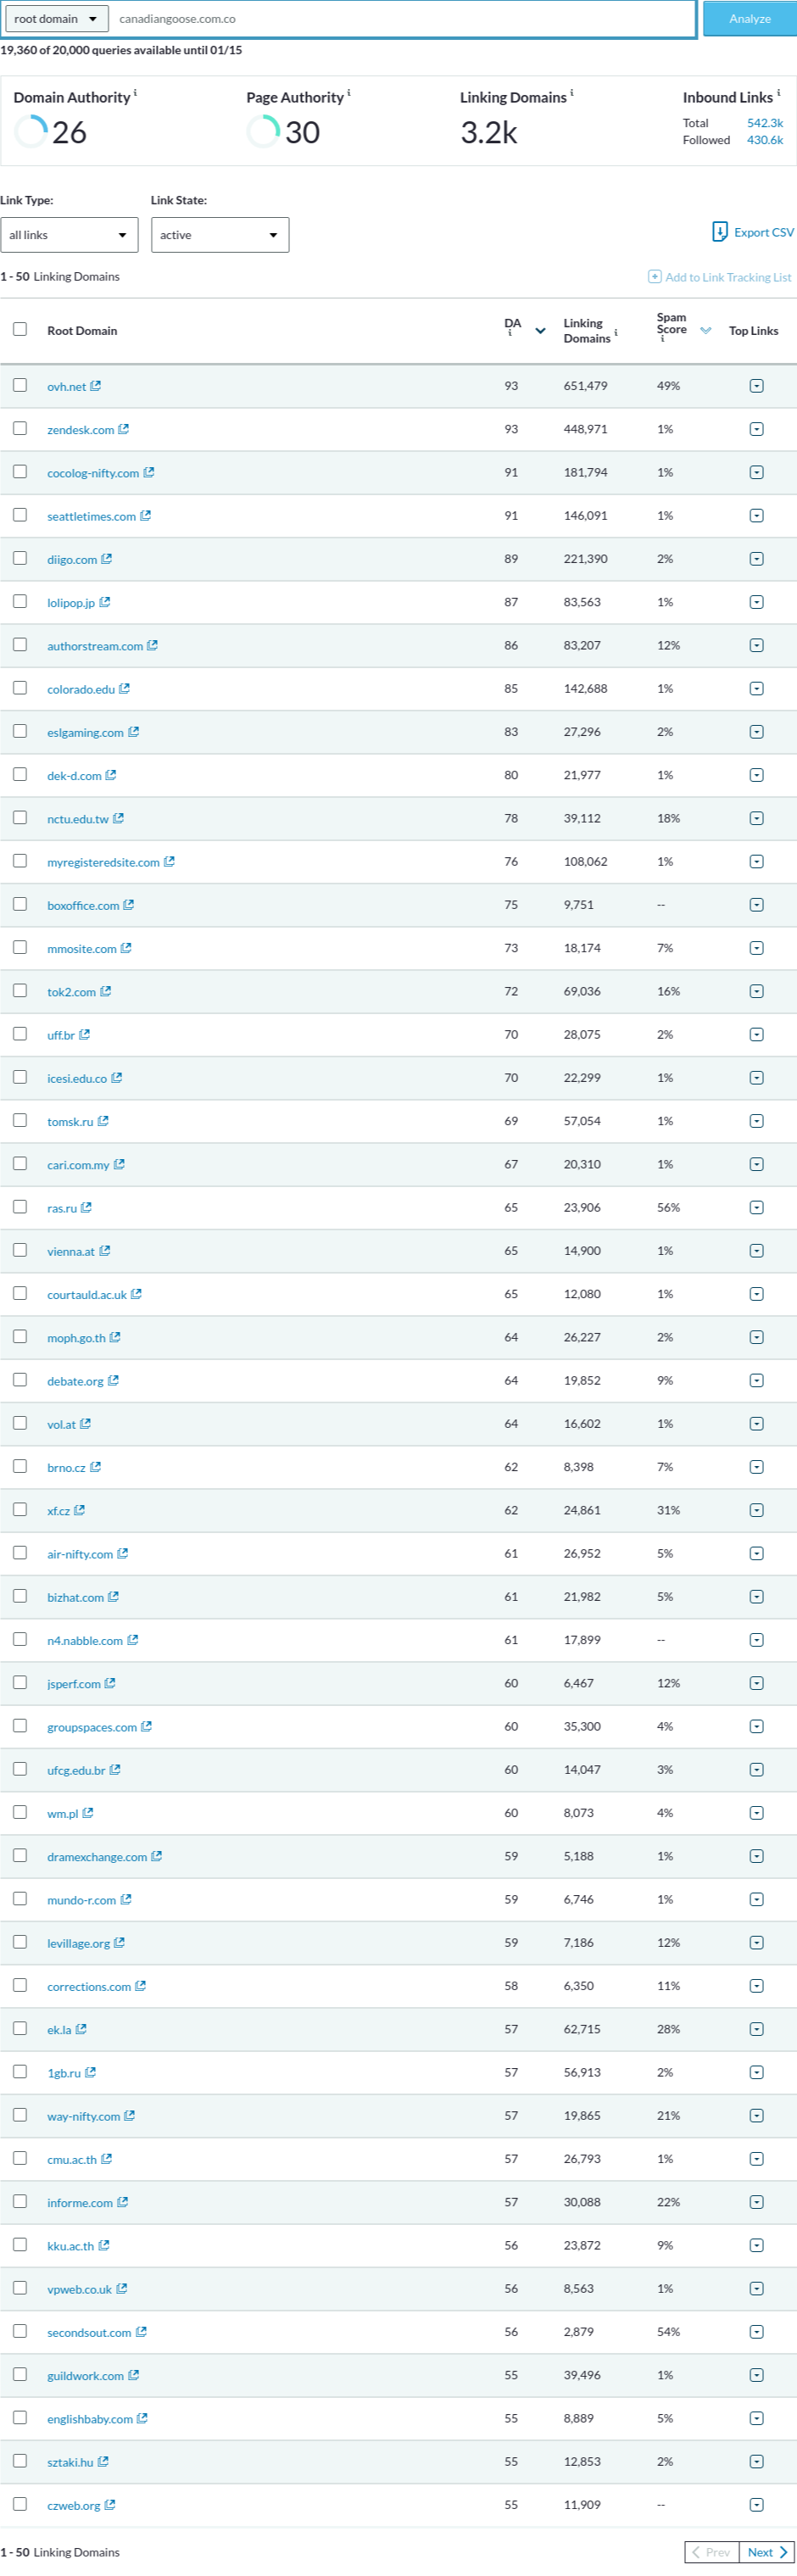Open the root domain scope selector

tap(56, 19)
